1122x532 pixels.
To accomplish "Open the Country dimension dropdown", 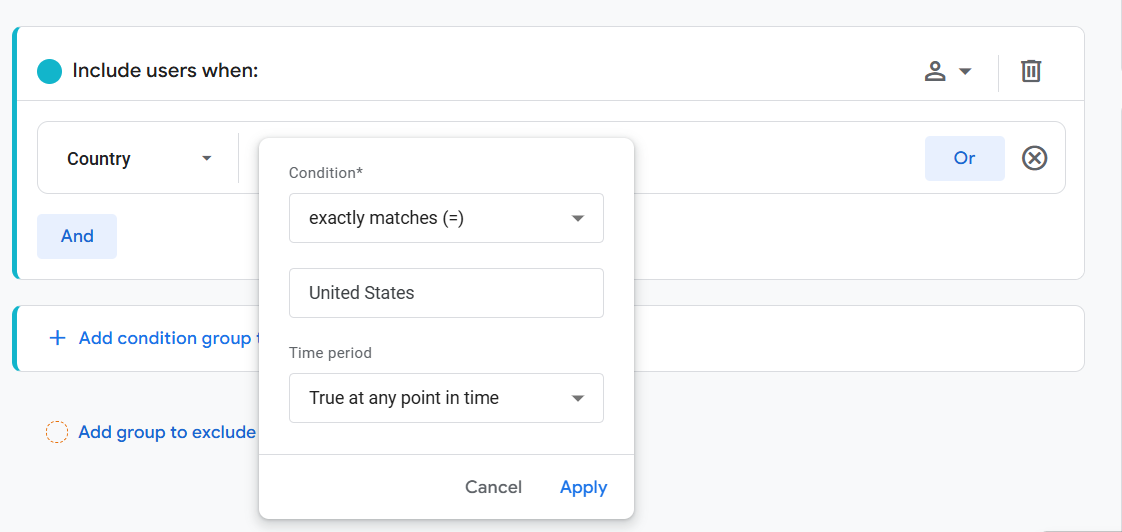I will click(x=138, y=158).
